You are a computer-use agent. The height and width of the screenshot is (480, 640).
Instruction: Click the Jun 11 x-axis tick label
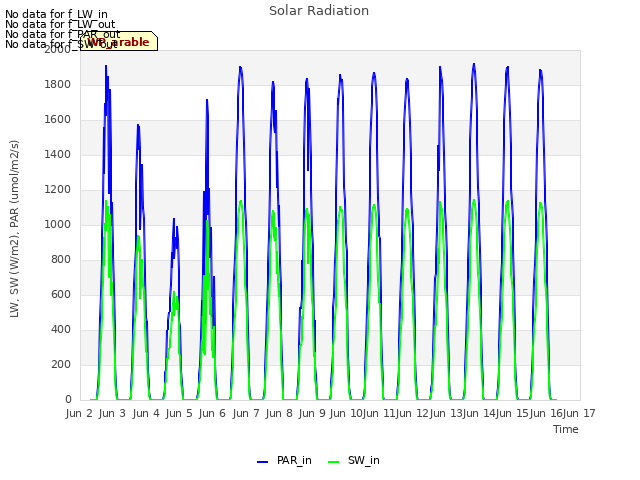pos(379,413)
